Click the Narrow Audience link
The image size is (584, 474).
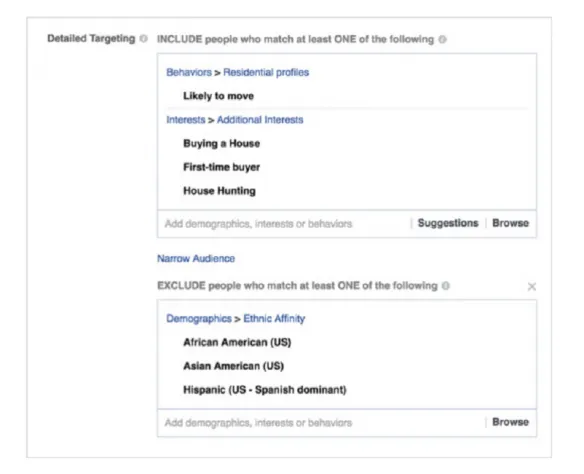pyautogui.click(x=196, y=258)
